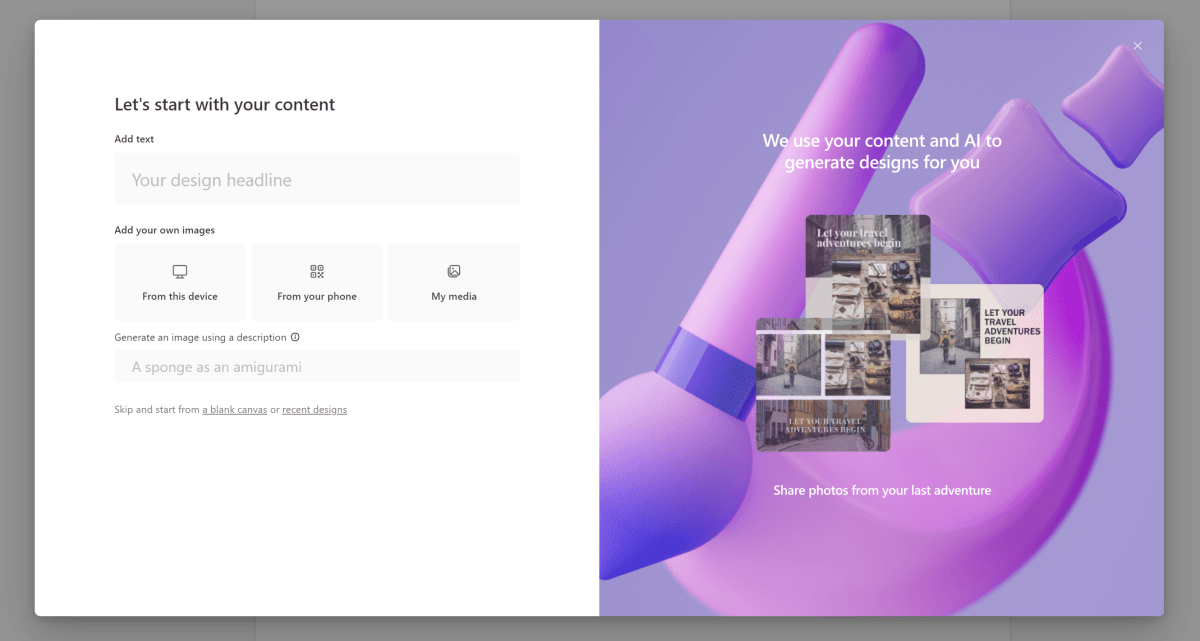Click the picture icon for My media
1200x641 pixels.
(454, 271)
